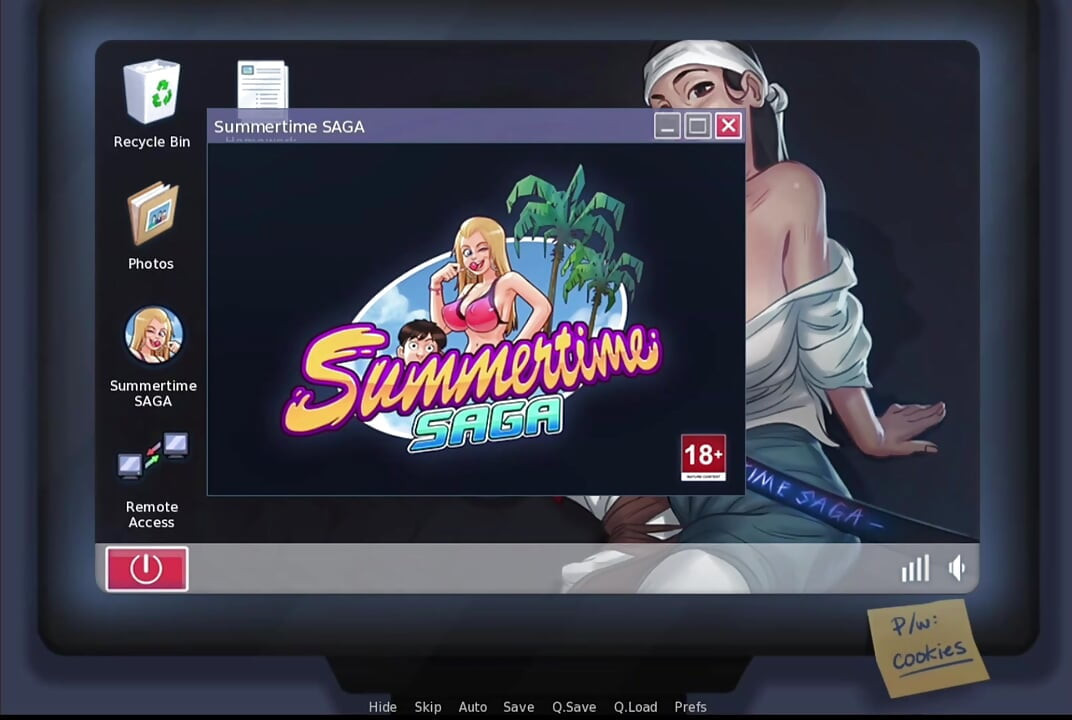1072x720 pixels.
Task: Open Prefs in the bottom menu
Action: coord(690,707)
